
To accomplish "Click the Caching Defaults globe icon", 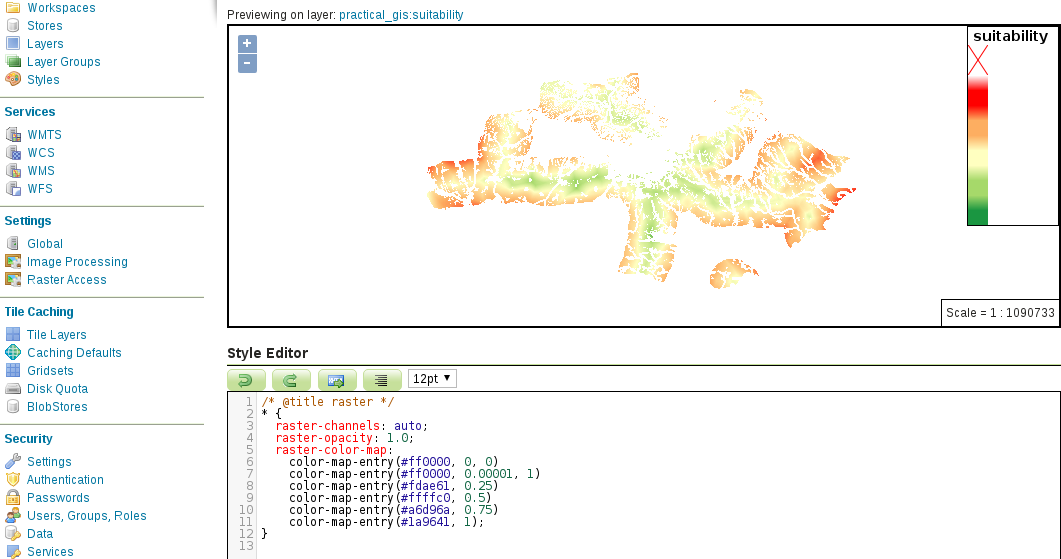I will tap(13, 353).
